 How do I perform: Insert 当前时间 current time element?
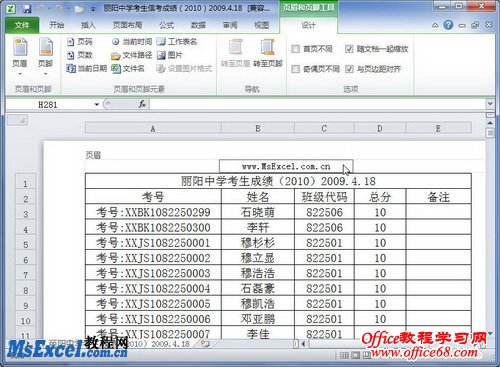[132, 42]
